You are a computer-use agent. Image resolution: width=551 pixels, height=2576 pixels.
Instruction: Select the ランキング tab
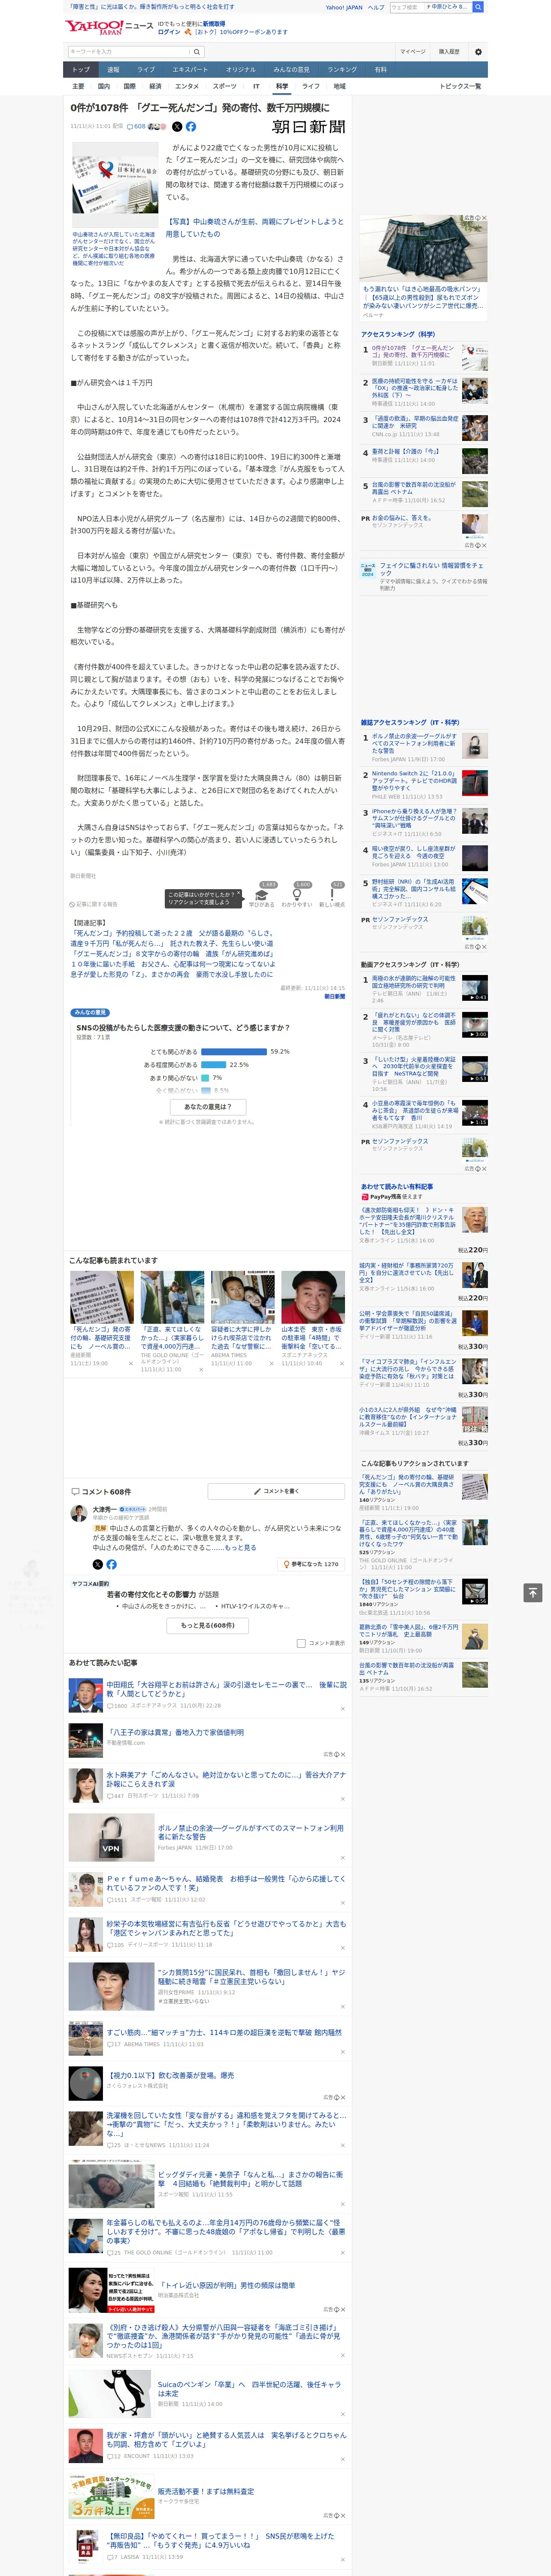click(x=342, y=70)
